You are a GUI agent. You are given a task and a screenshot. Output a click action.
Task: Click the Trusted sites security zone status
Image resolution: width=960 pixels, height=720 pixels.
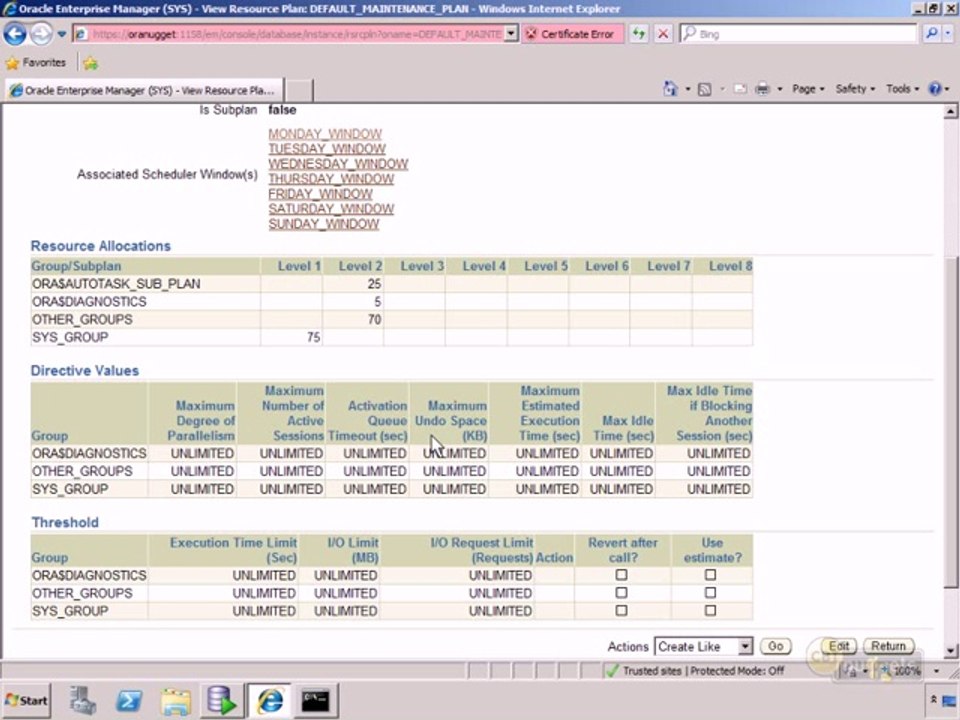click(695, 671)
